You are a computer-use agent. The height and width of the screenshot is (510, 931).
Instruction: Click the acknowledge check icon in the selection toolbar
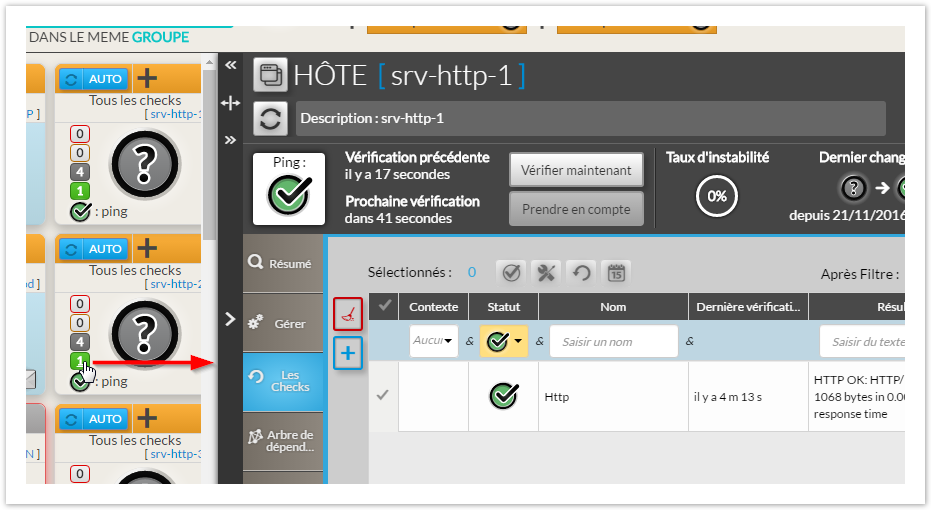pos(511,273)
